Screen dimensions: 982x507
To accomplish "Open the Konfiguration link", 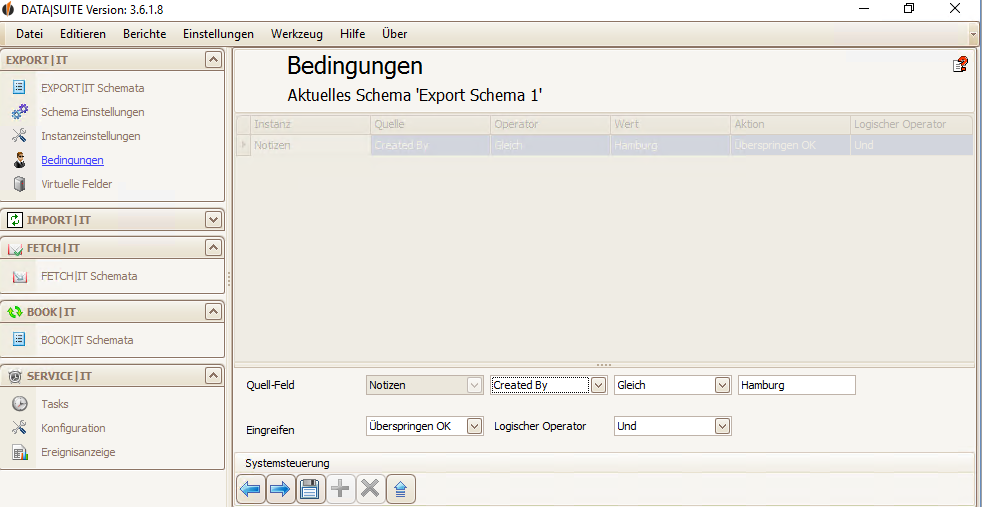I will click(73, 428).
